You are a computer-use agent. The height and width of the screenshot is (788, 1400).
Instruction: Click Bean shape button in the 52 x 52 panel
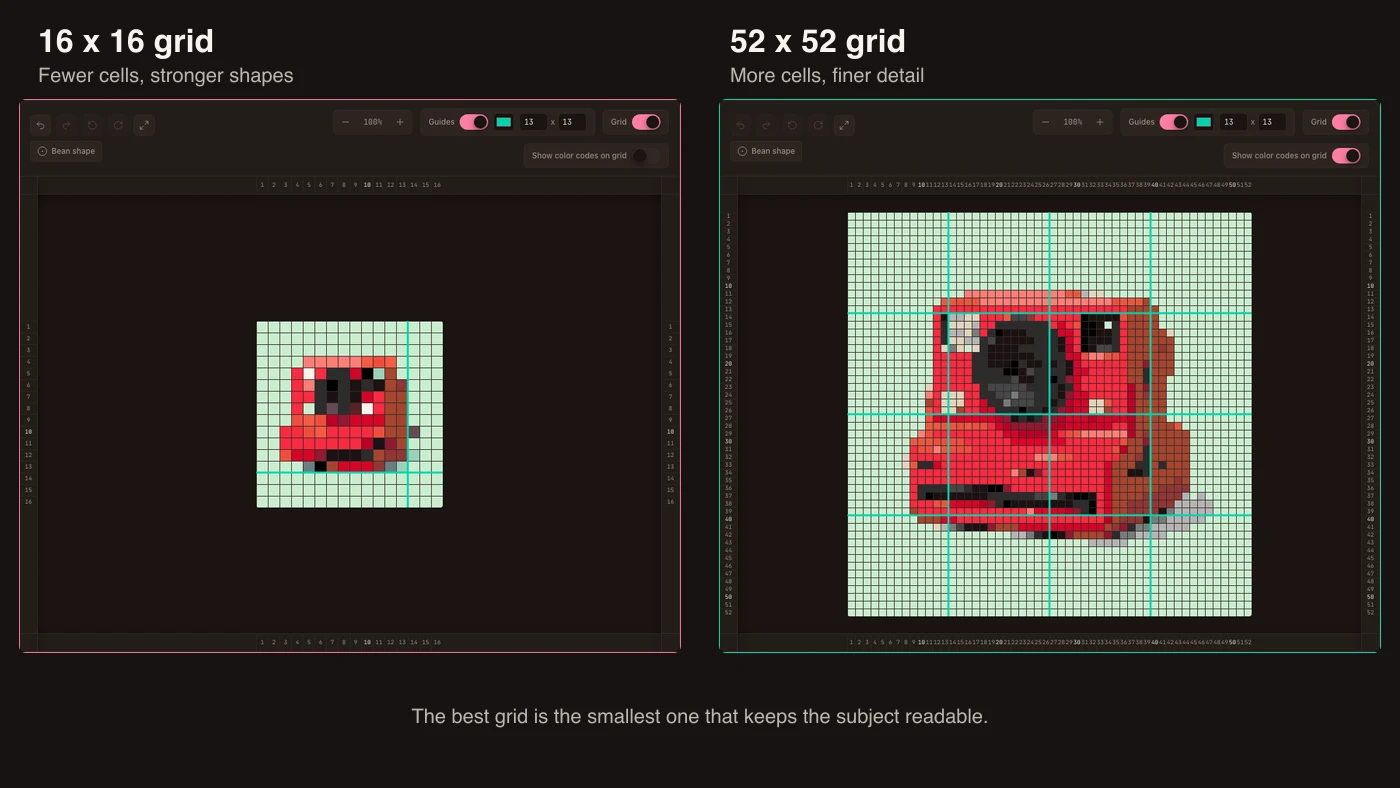(x=766, y=151)
